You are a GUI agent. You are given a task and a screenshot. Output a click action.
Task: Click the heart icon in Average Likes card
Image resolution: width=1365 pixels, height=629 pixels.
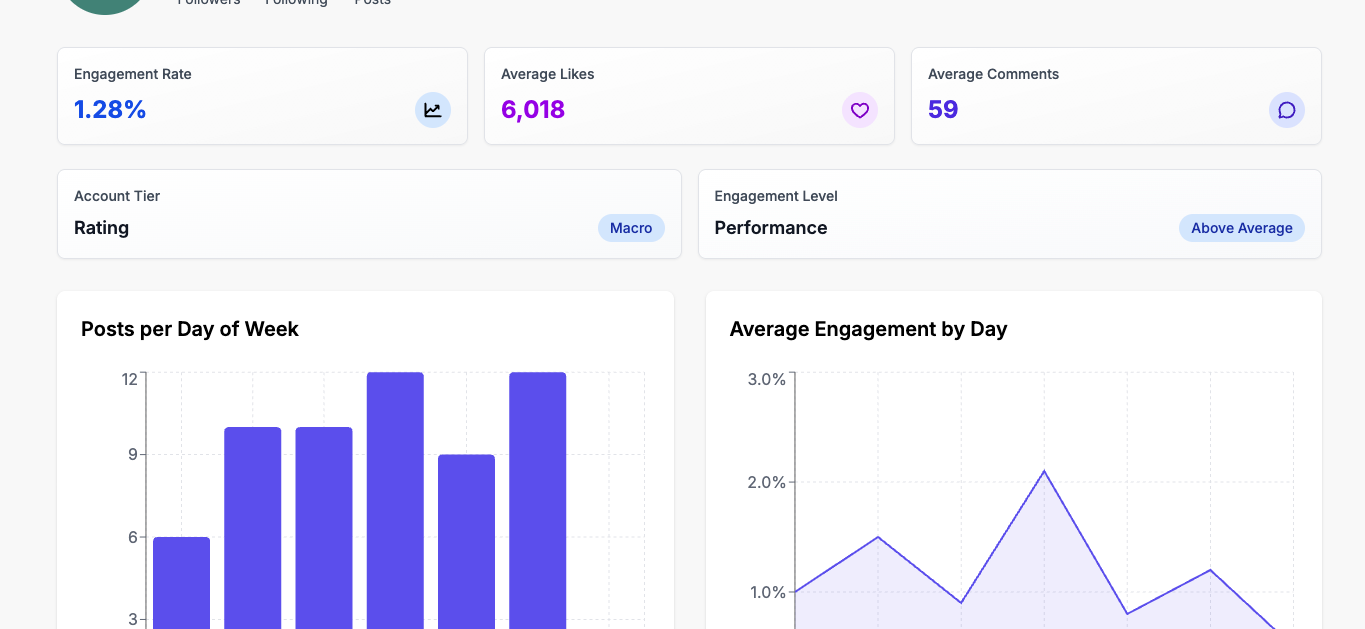coord(859,110)
